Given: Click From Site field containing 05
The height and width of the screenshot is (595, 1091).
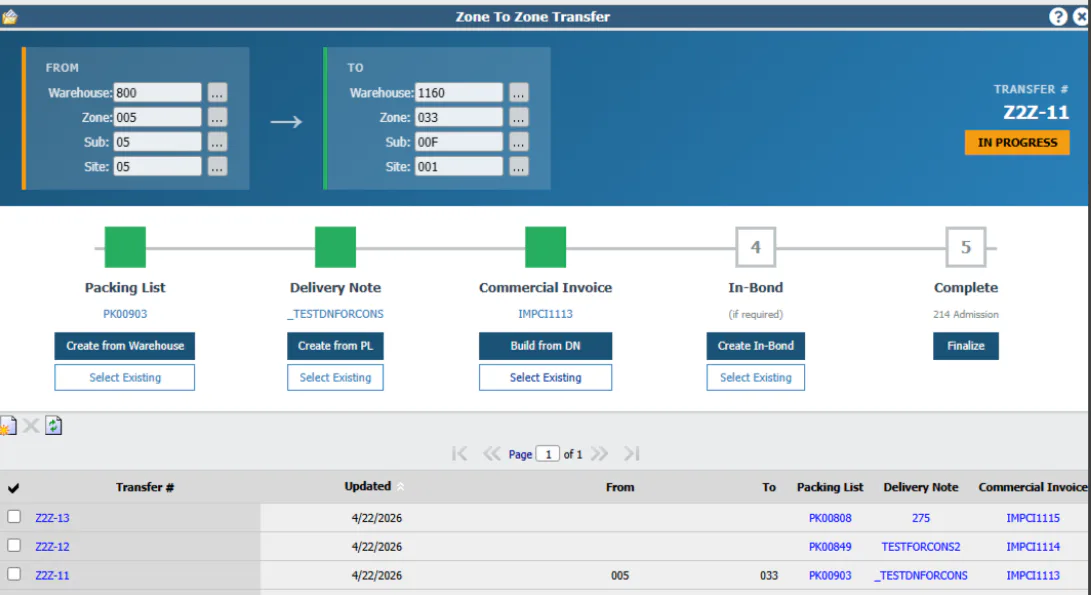Looking at the screenshot, I should (x=157, y=167).
